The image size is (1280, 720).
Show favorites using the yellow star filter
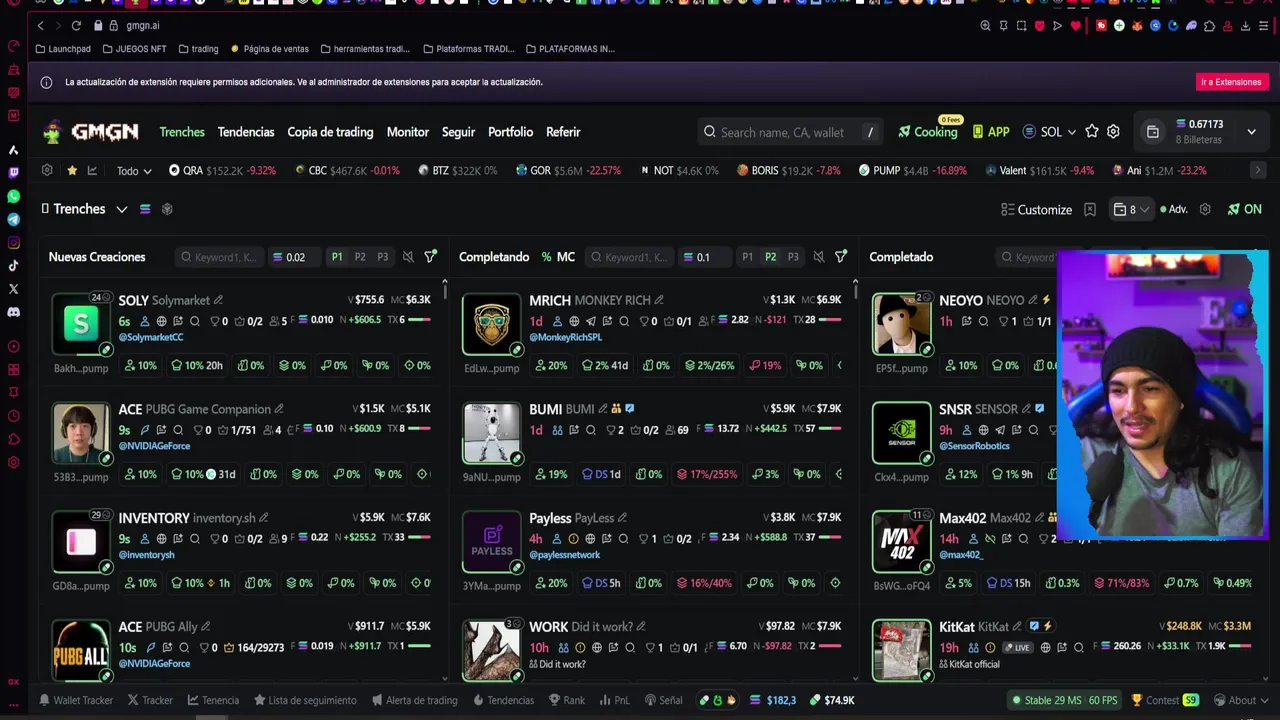tap(72, 171)
